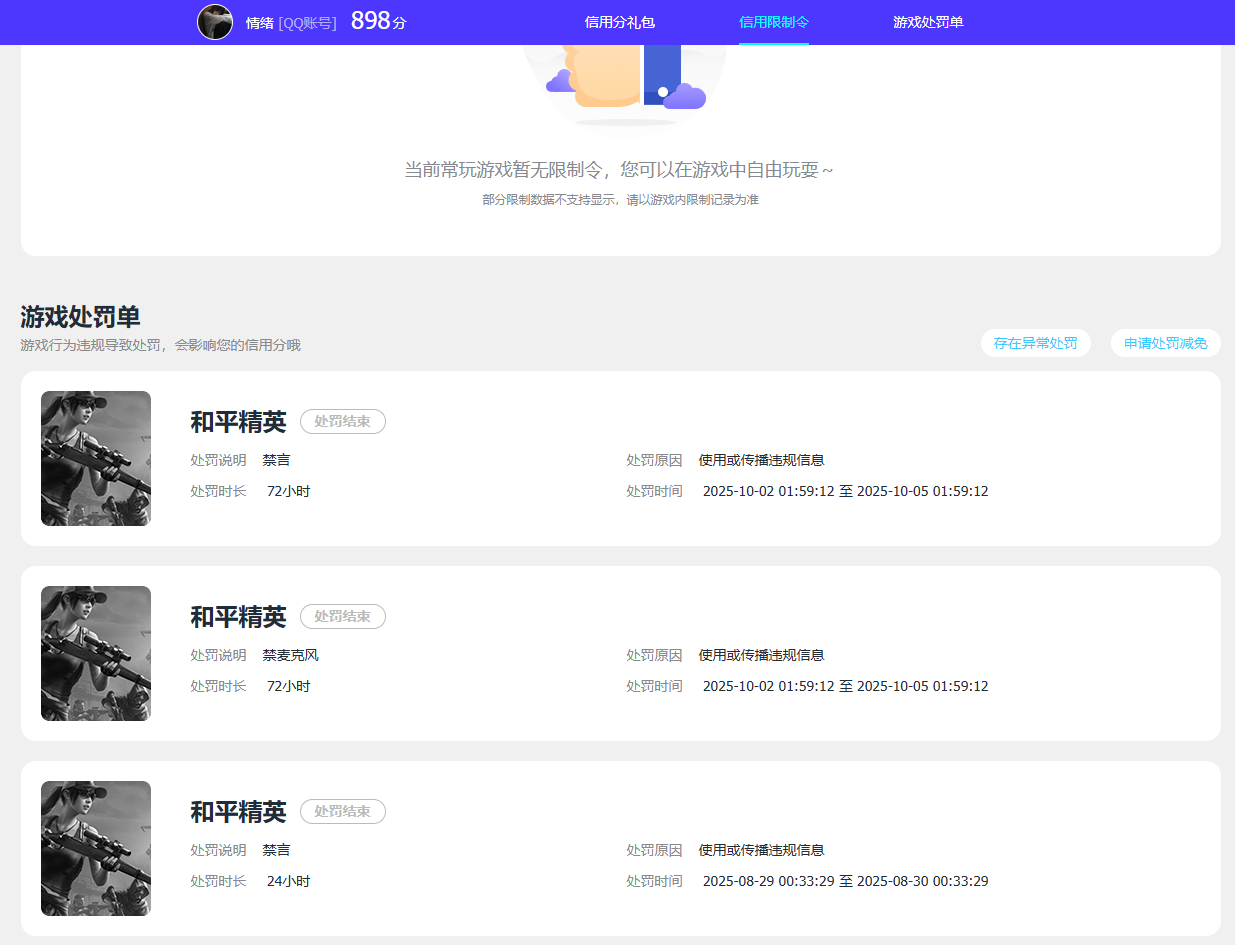The image size is (1235, 945).
Task: Click 和平精英 title of 24小时 record
Action: coord(238,812)
